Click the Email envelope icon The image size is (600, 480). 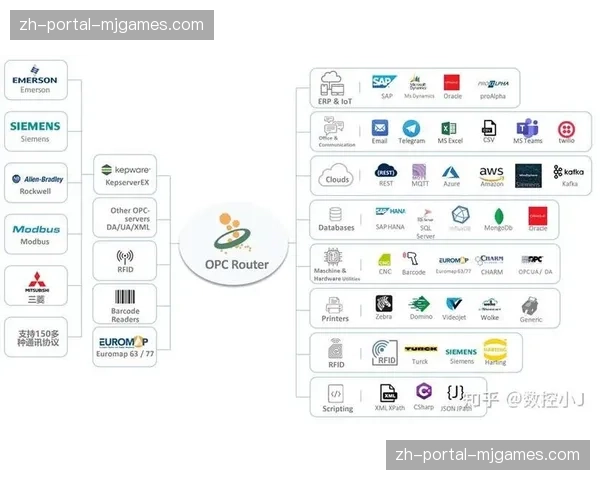tap(379, 129)
